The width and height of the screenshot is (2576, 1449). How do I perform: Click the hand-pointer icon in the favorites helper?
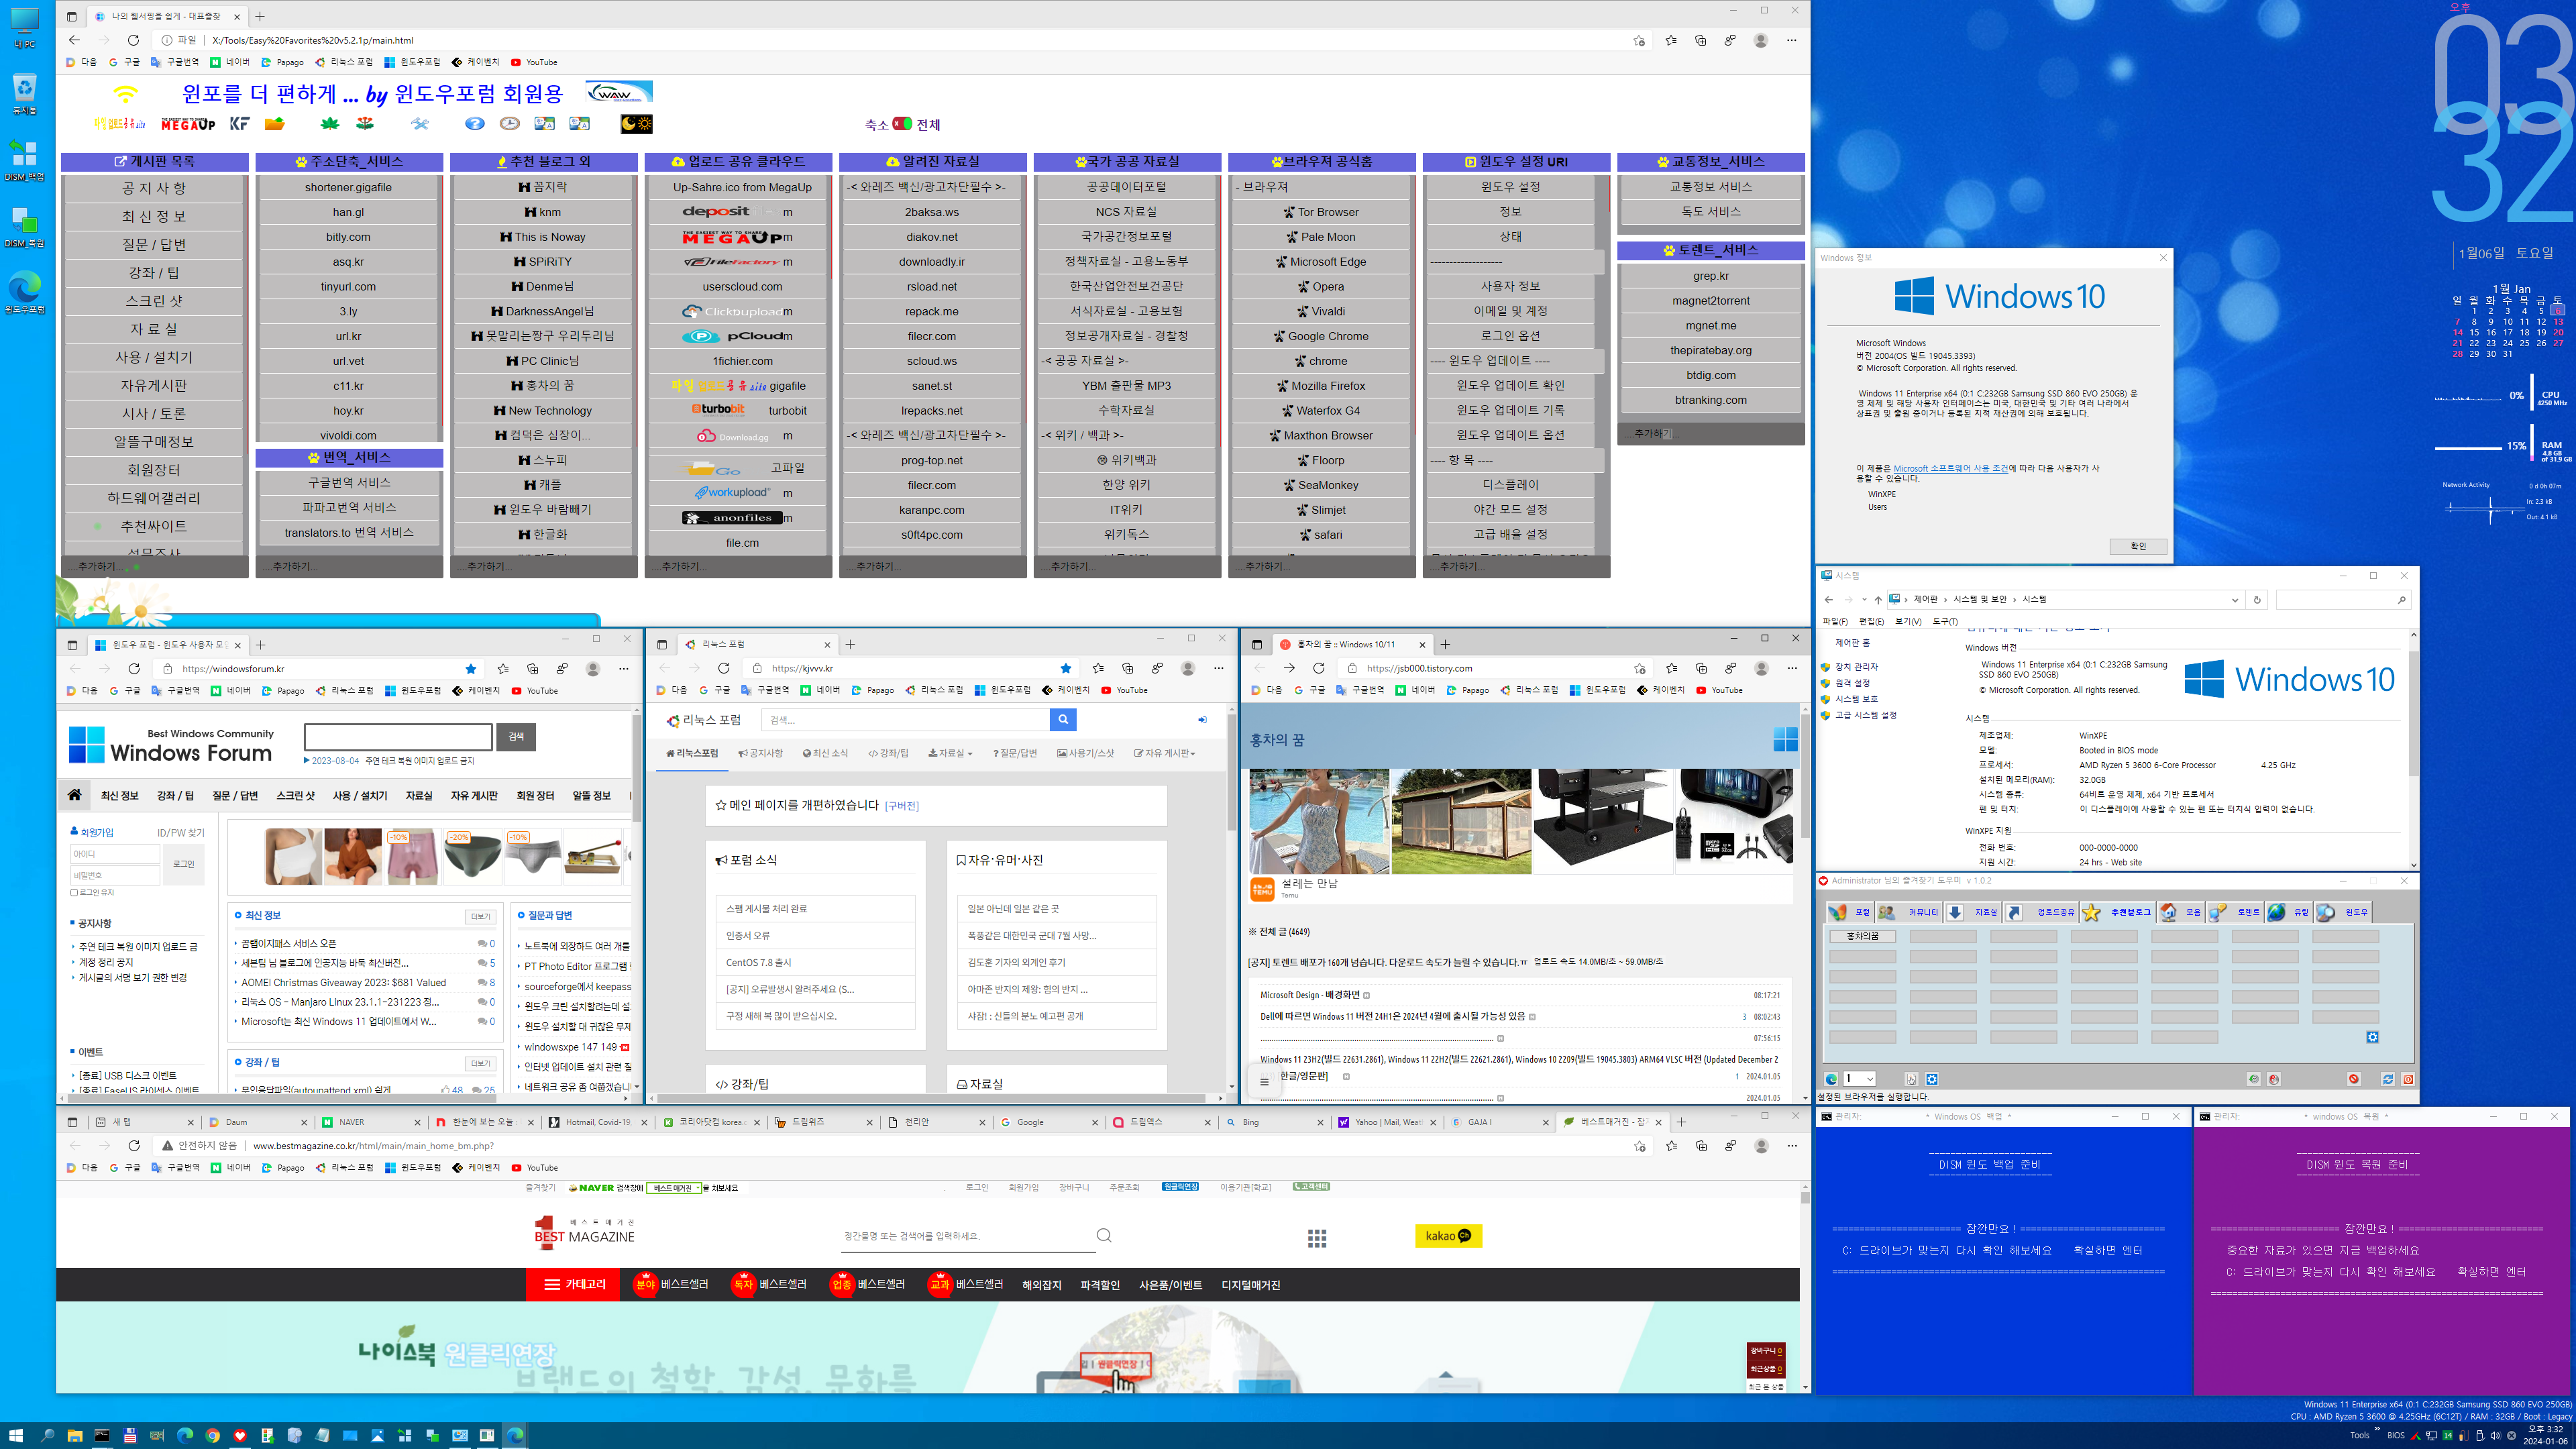1911,1079
